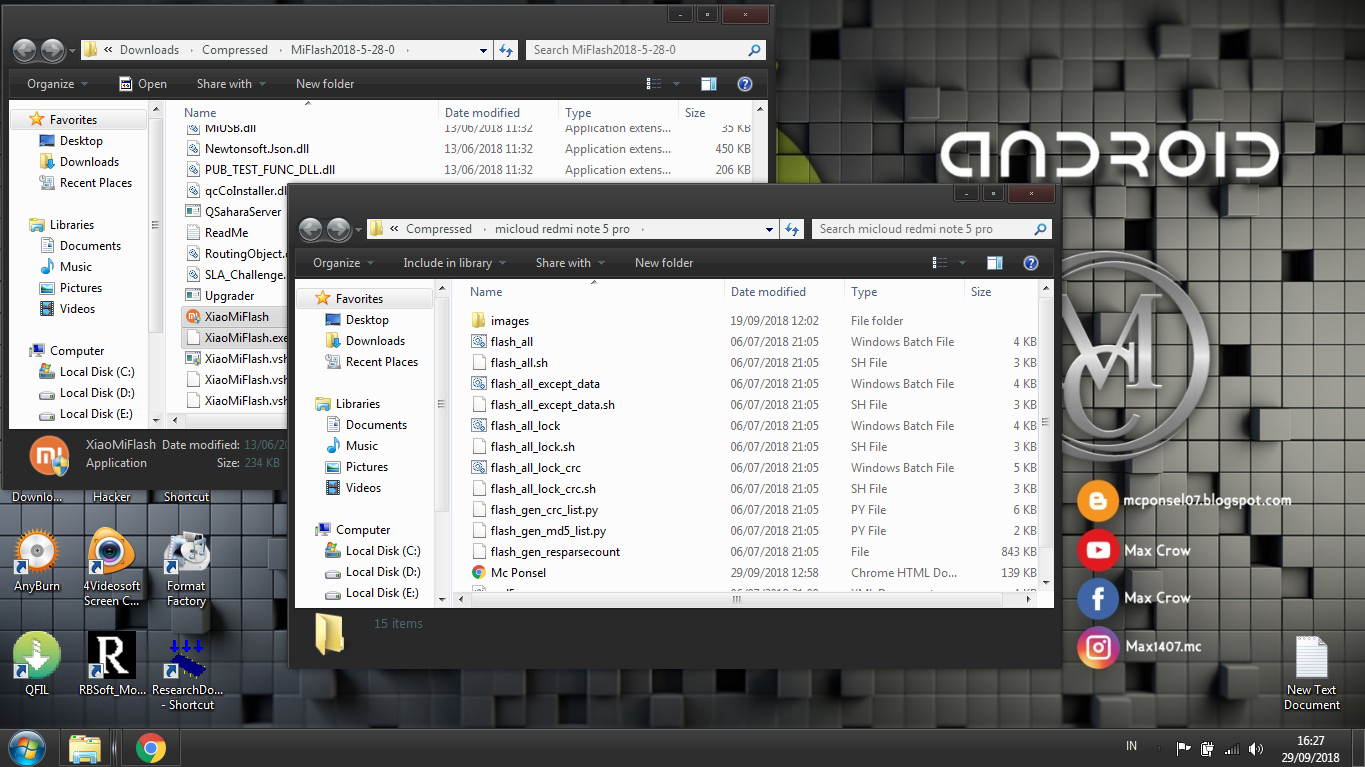Open Share with dropdown in micloud window
Screen dimensions: 1365x767
point(571,263)
